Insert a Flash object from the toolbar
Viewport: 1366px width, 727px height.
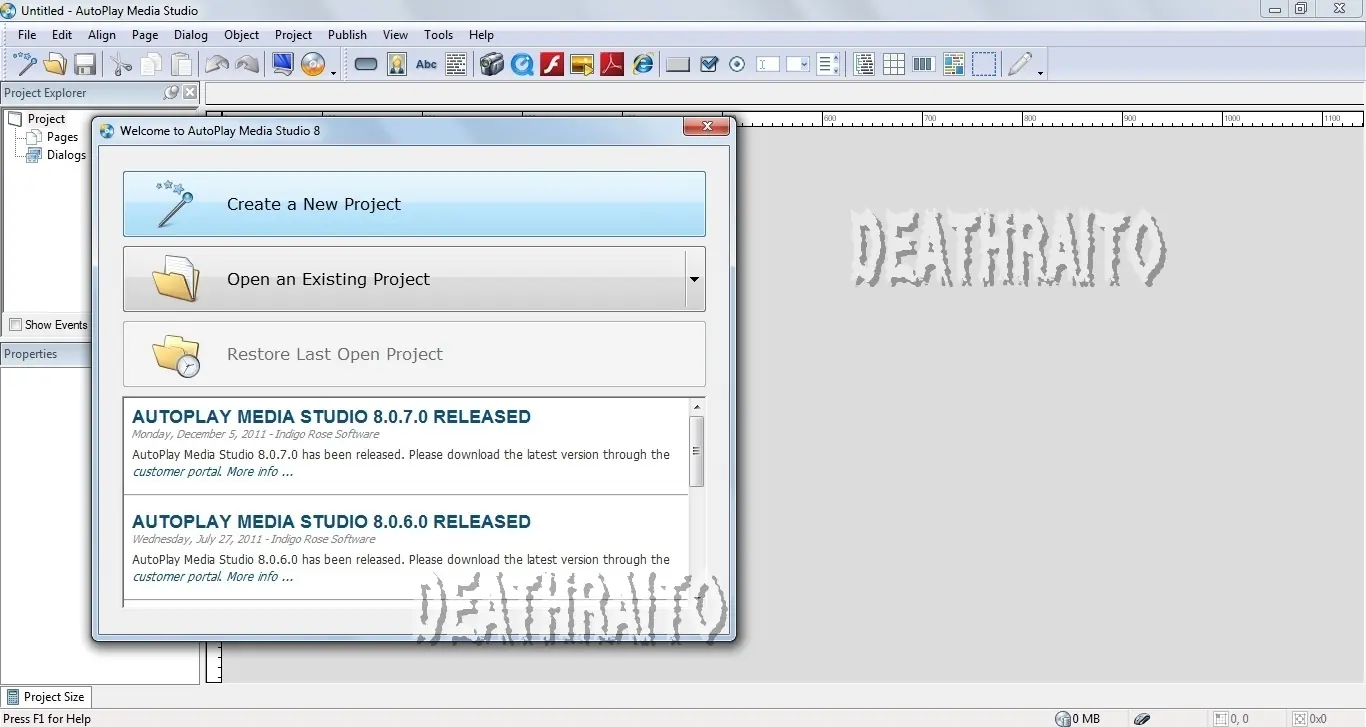[x=552, y=65]
